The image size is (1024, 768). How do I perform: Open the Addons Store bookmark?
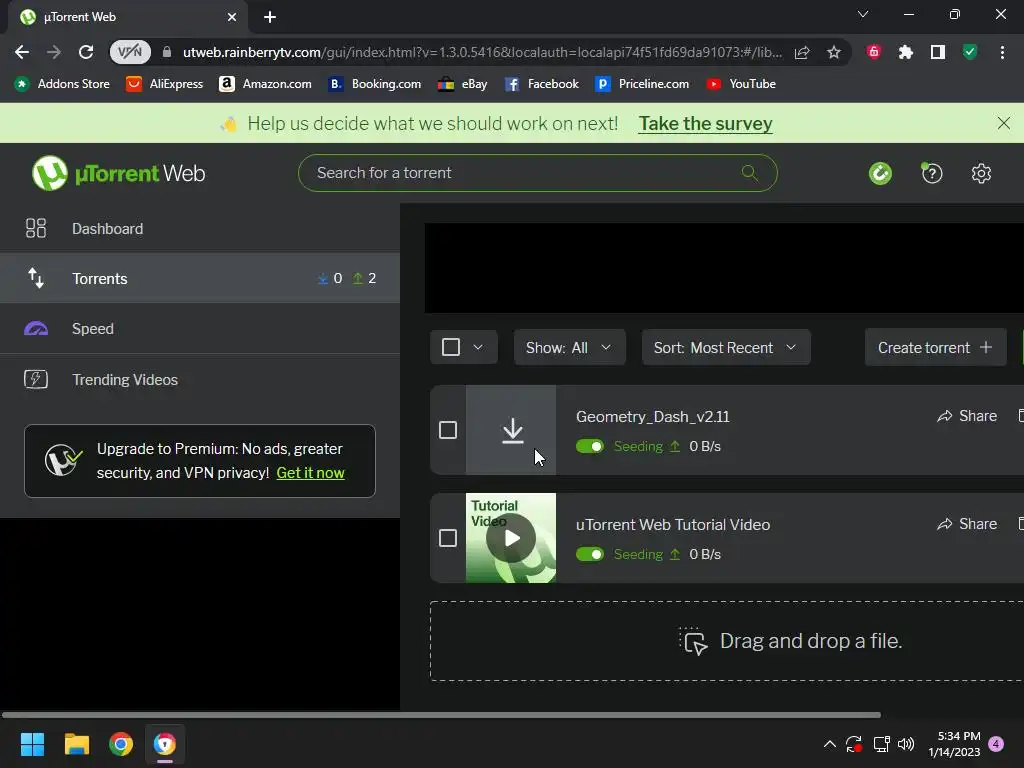tap(62, 84)
